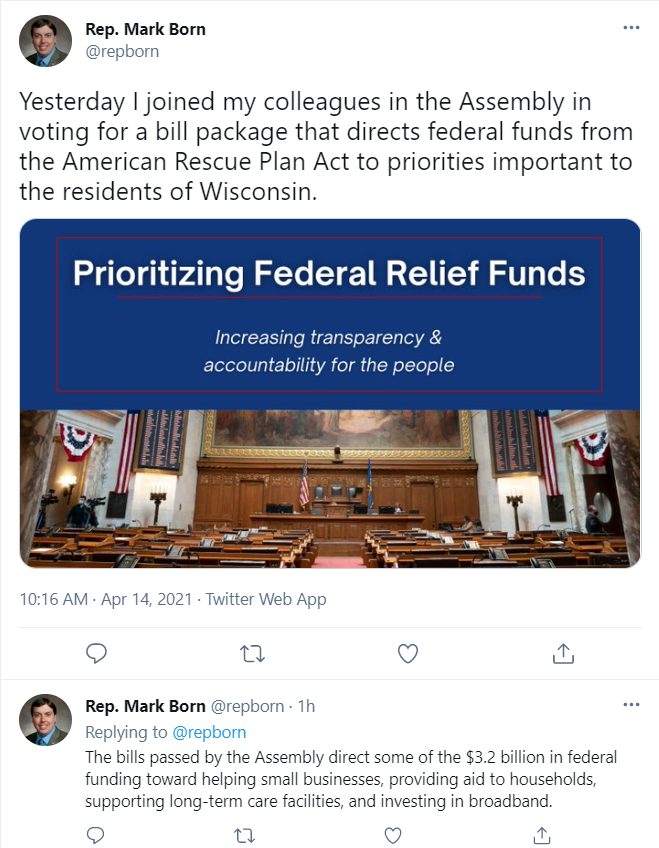The width and height of the screenshot is (659, 848).
Task: Open Rep. Mark Born profile picture at top
Action: 45,41
